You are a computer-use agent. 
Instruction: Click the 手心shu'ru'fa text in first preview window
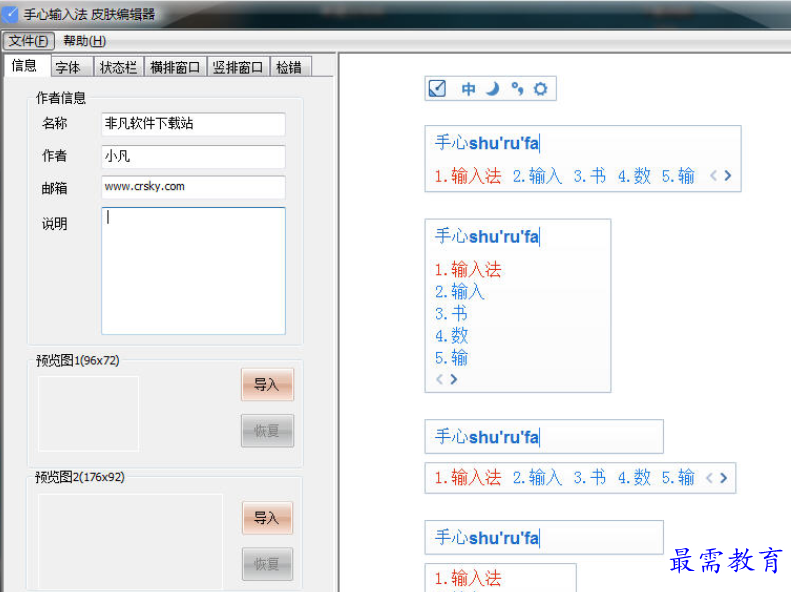click(487, 143)
